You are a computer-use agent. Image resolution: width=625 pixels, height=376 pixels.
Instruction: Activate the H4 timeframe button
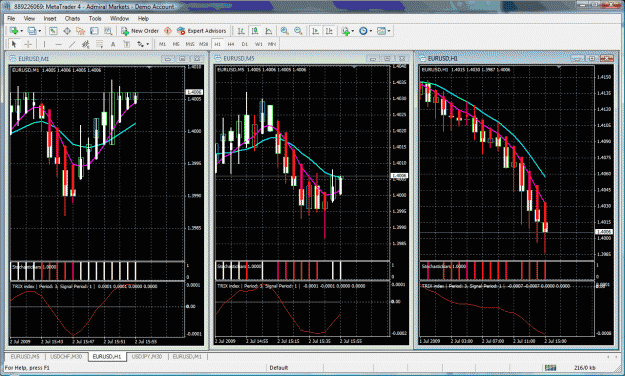[231, 44]
